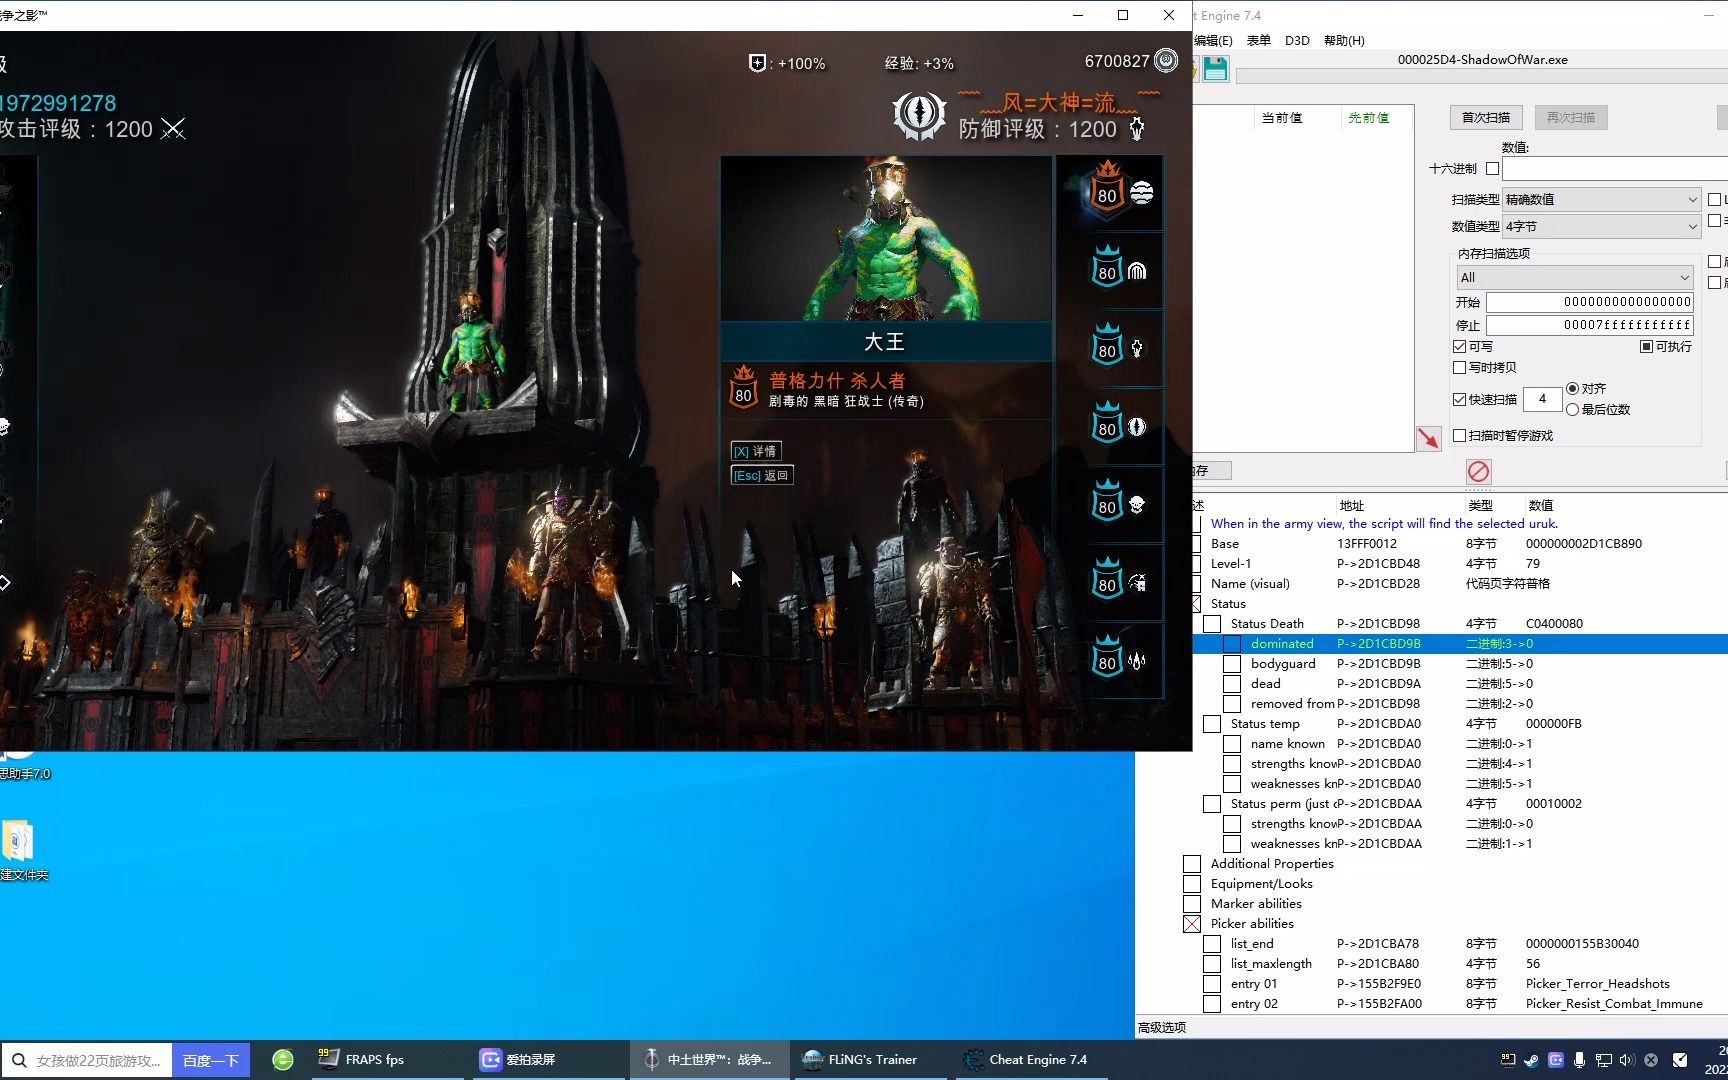Click the 先前值 column header
The width and height of the screenshot is (1728, 1080).
pyautogui.click(x=1369, y=118)
